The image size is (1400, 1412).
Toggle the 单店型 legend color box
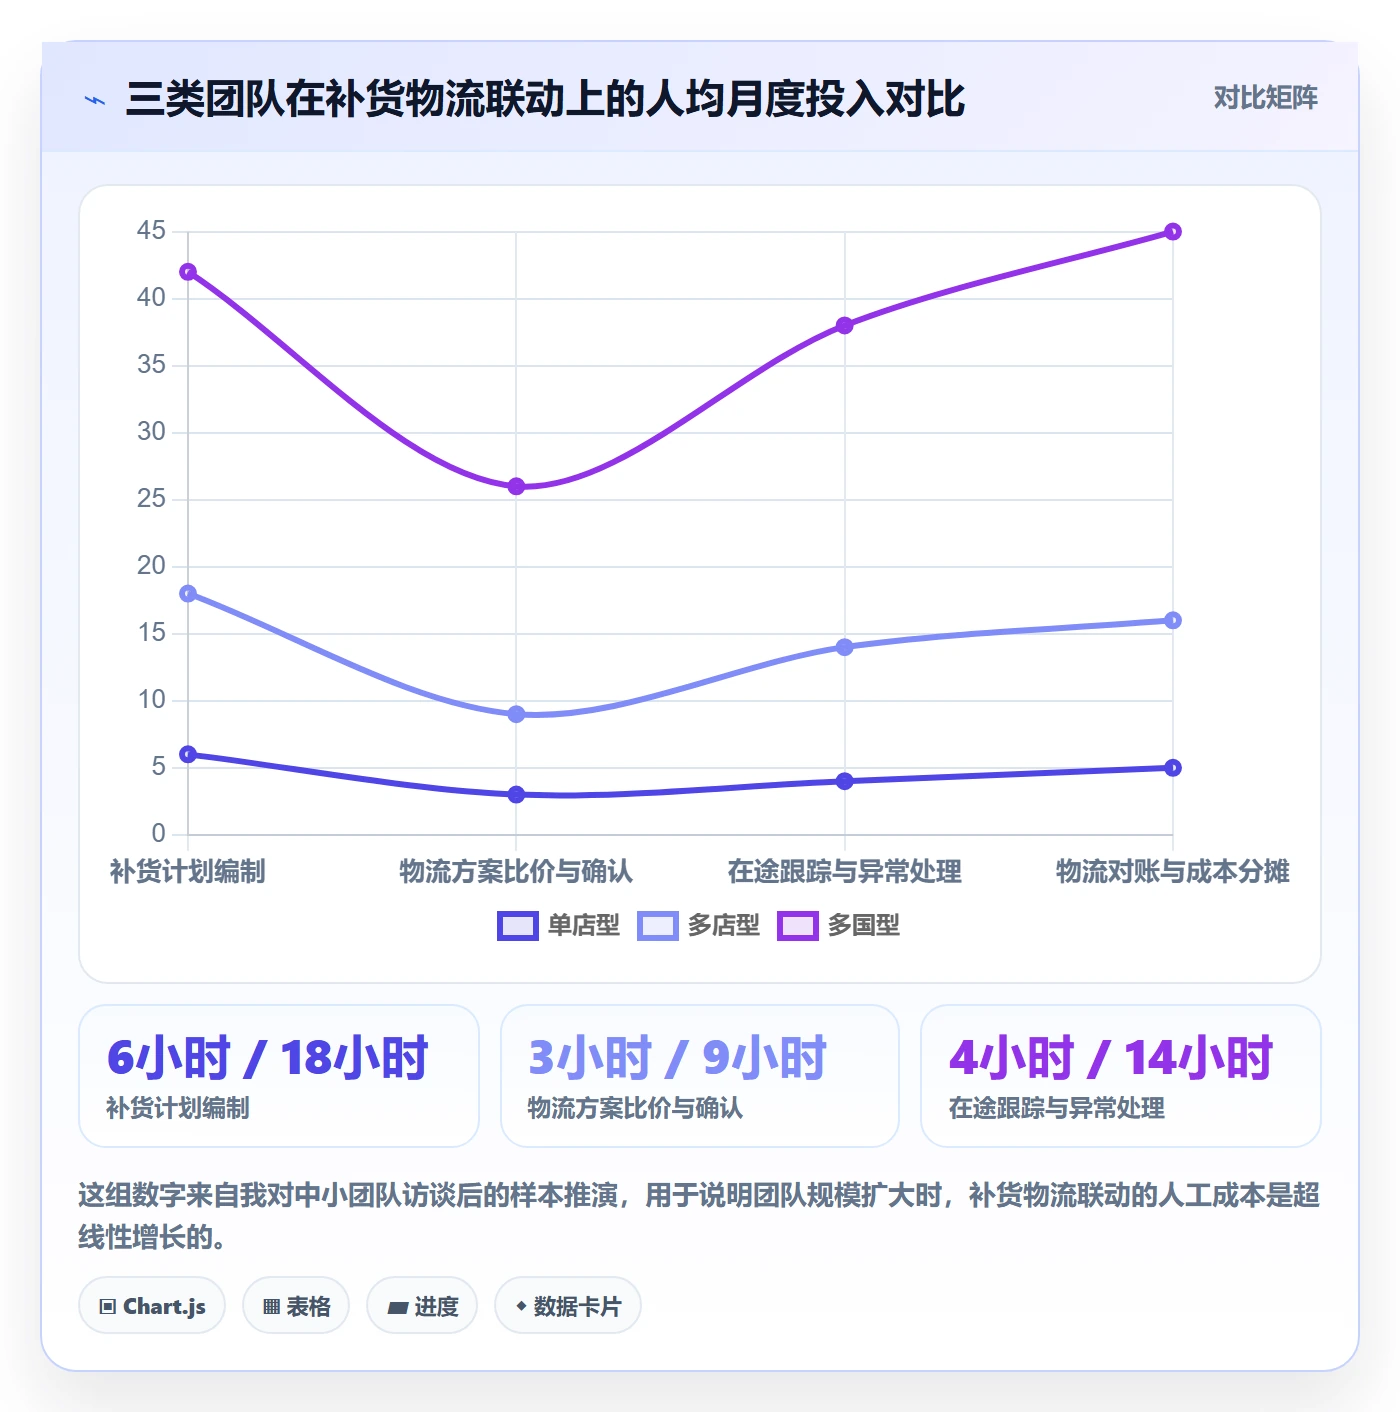[517, 926]
